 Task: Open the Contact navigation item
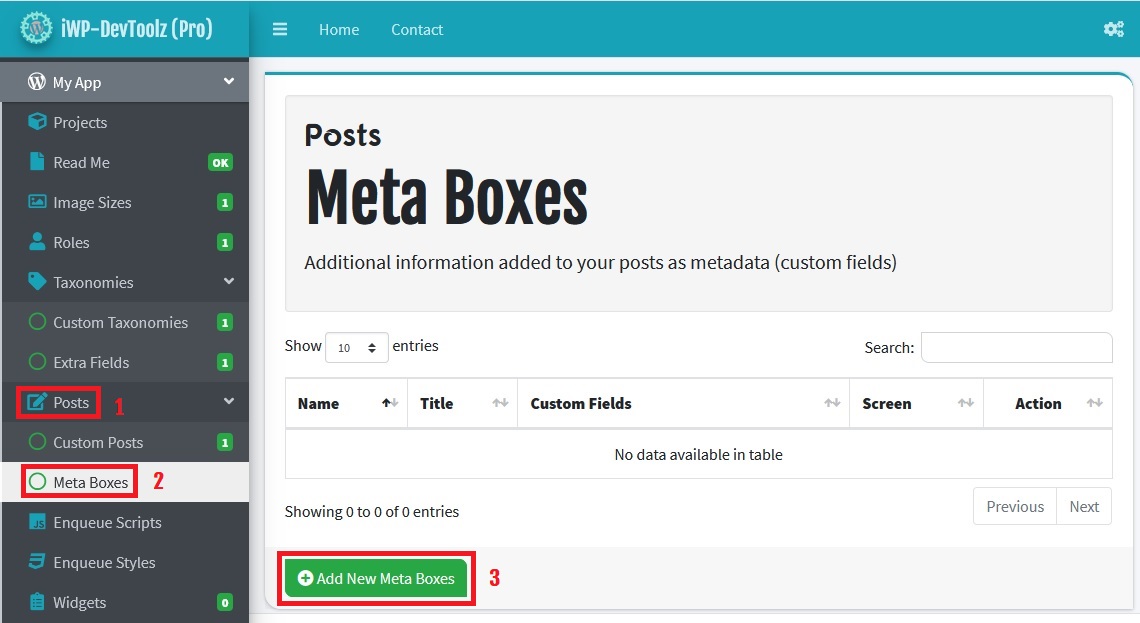[x=417, y=29]
